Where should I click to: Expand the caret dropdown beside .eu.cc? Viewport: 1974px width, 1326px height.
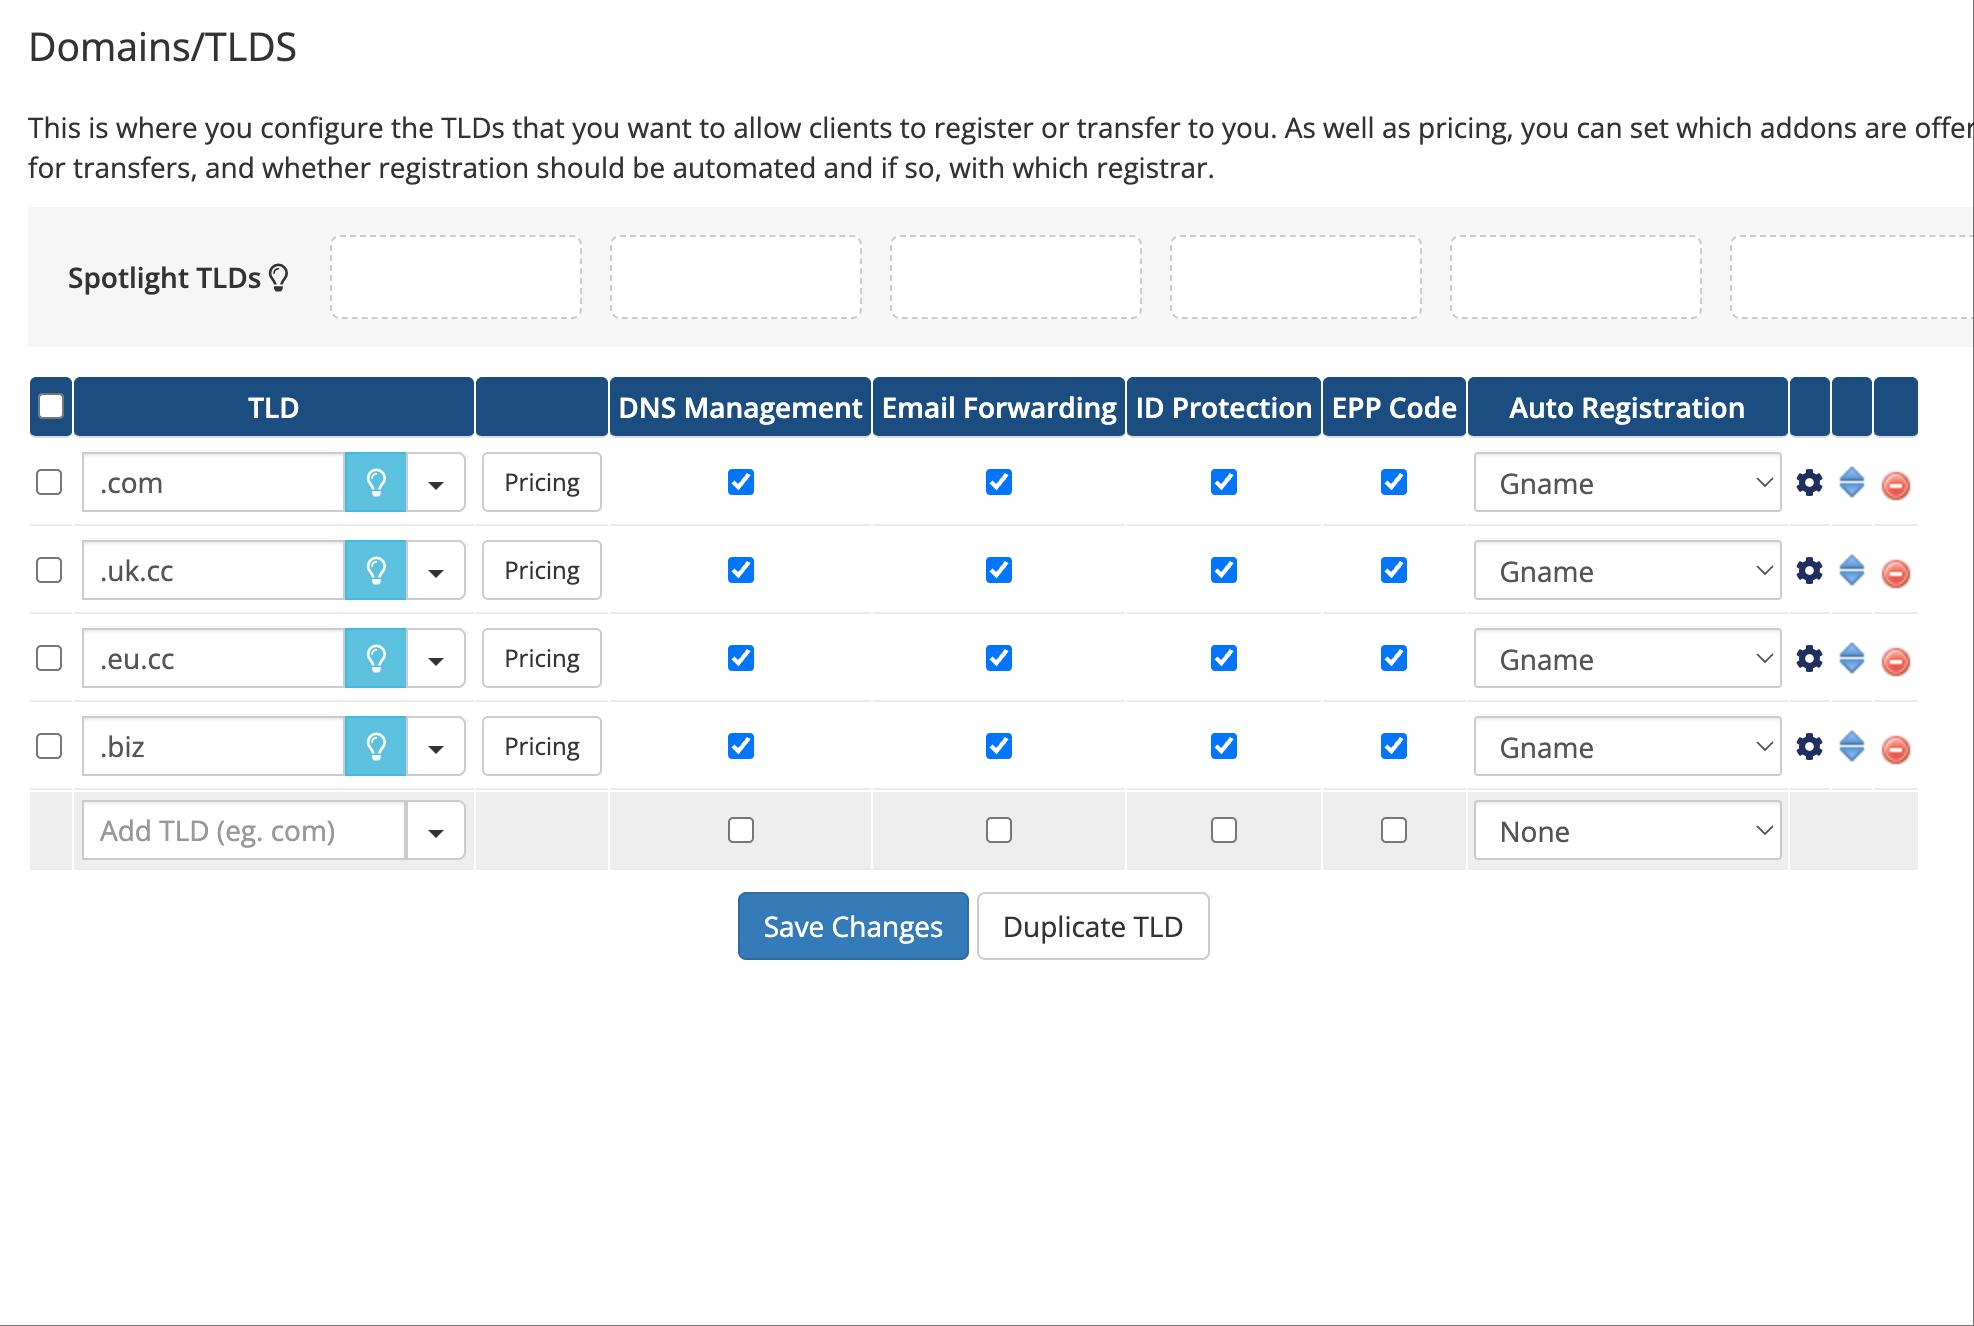(436, 660)
